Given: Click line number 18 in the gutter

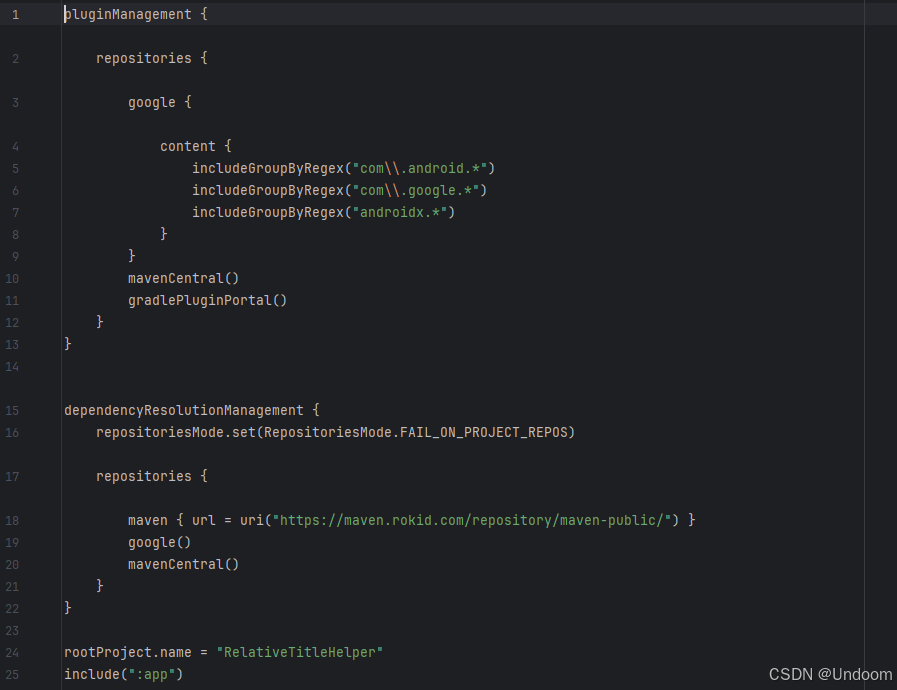Looking at the screenshot, I should pyautogui.click(x=12, y=521).
